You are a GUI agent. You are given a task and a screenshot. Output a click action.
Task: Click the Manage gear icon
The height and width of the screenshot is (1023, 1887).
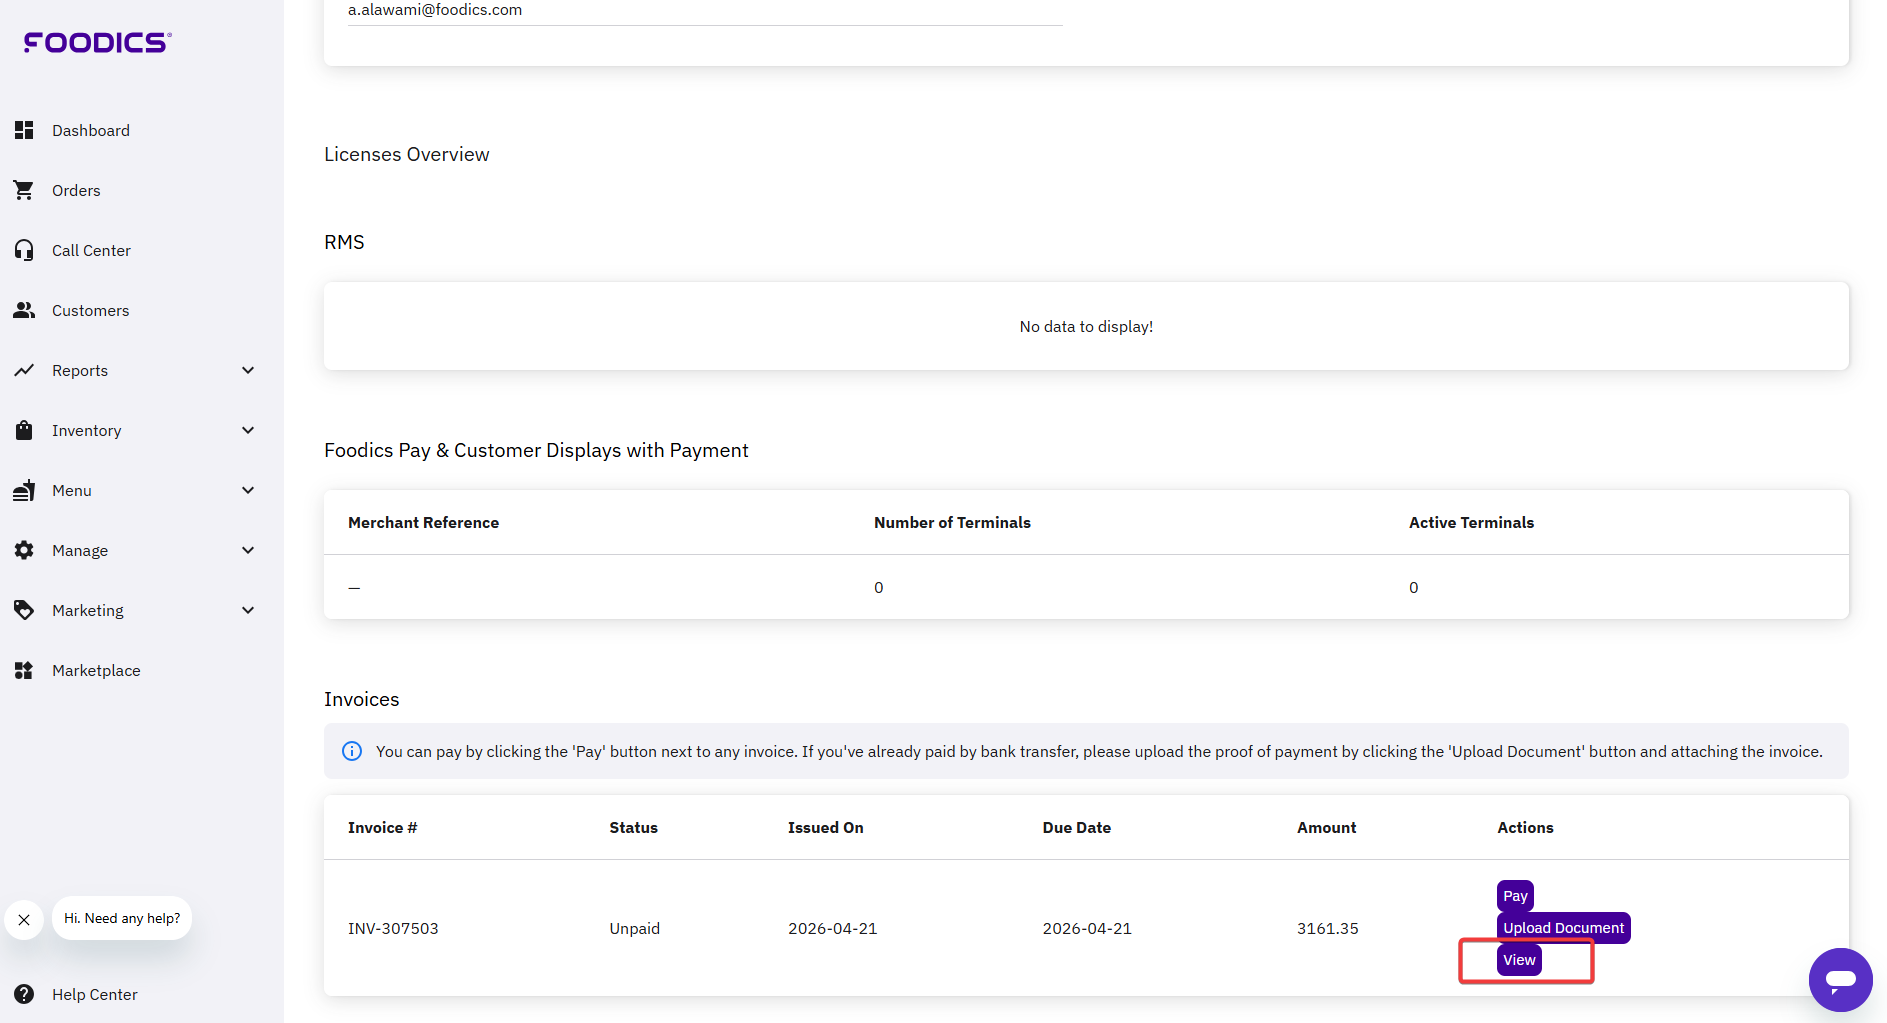(24, 550)
